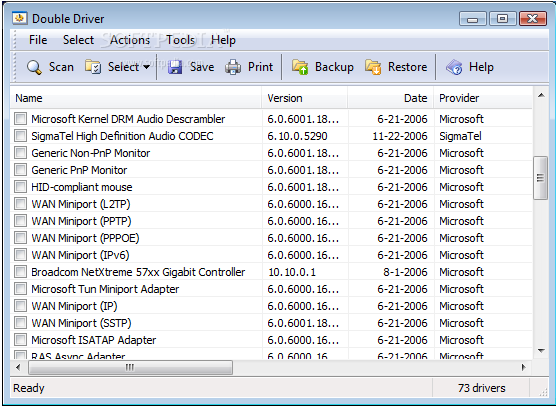The width and height of the screenshot is (556, 406).
Task: Click the Double Driver title bar icon
Action: pyautogui.click(x=20, y=18)
